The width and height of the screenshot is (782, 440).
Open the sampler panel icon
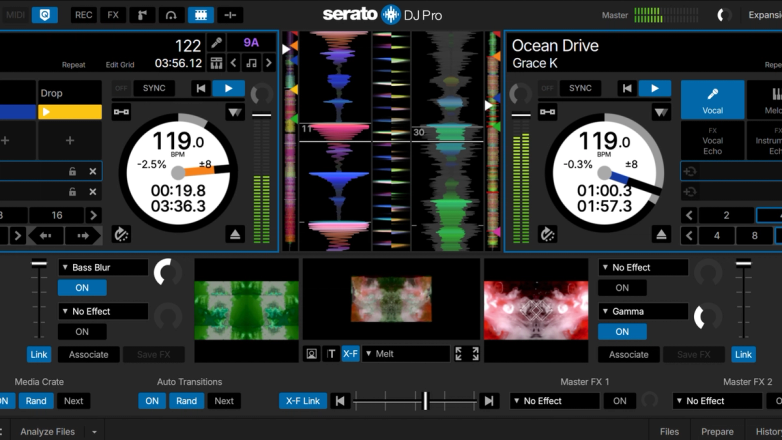[x=142, y=15]
